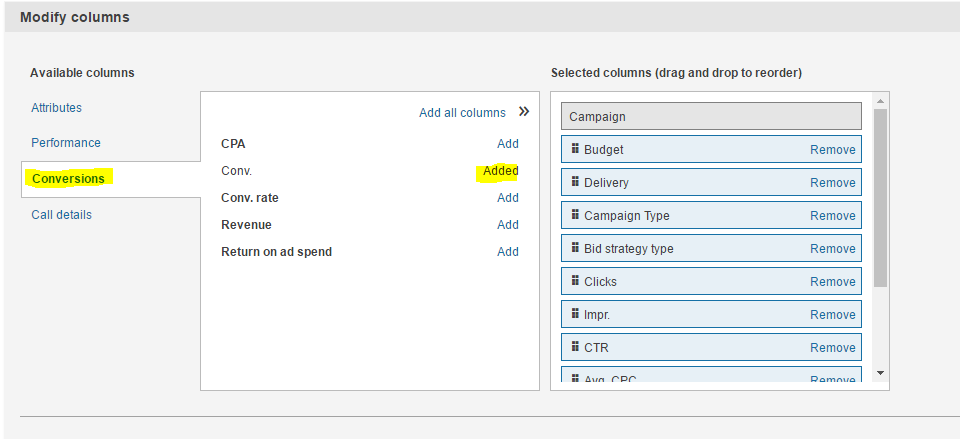Viewport: 960px width, 439px height.
Task: Click the CPA column name
Action: click(233, 144)
